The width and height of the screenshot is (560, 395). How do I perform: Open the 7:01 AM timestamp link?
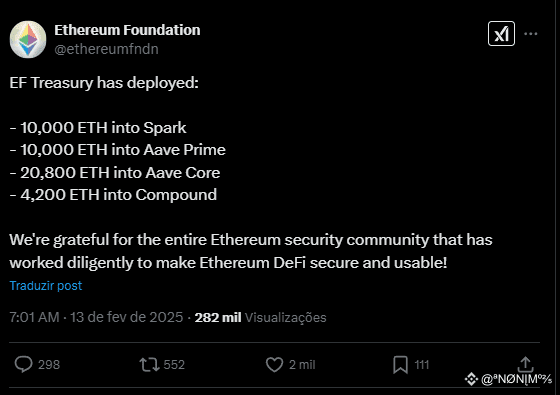pos(34,318)
